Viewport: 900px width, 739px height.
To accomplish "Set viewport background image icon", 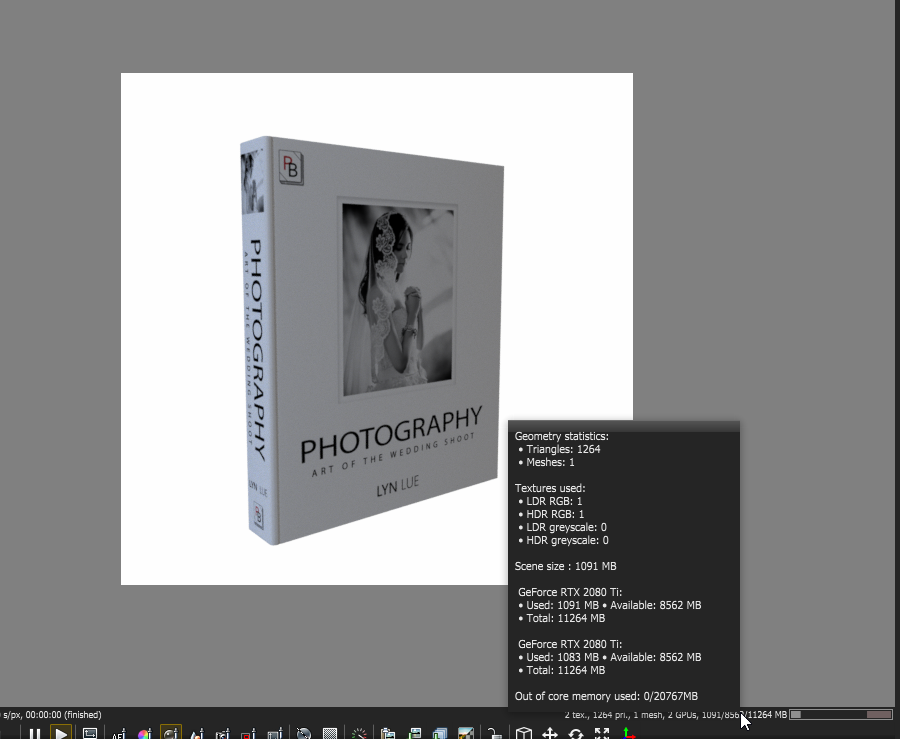I will [465, 734].
